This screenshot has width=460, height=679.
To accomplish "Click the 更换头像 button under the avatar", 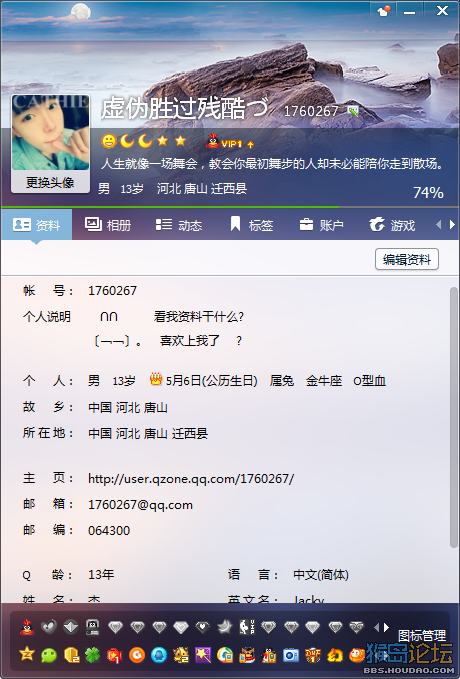I will point(50,182).
